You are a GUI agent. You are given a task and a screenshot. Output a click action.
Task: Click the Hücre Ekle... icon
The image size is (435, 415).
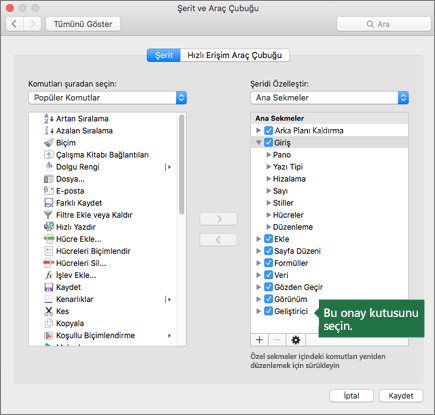(x=49, y=239)
